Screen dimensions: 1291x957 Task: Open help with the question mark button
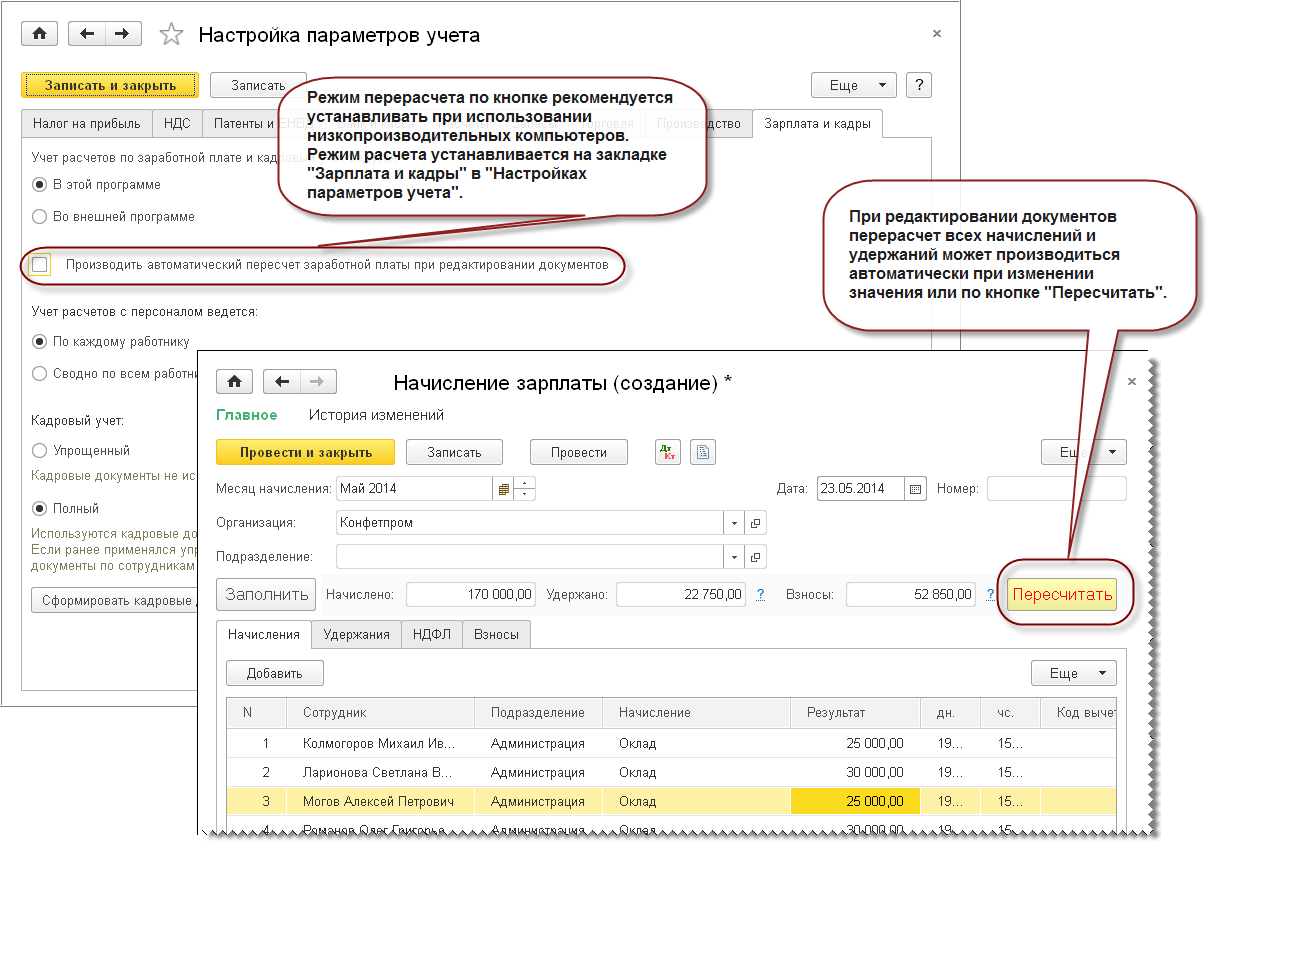tap(919, 85)
